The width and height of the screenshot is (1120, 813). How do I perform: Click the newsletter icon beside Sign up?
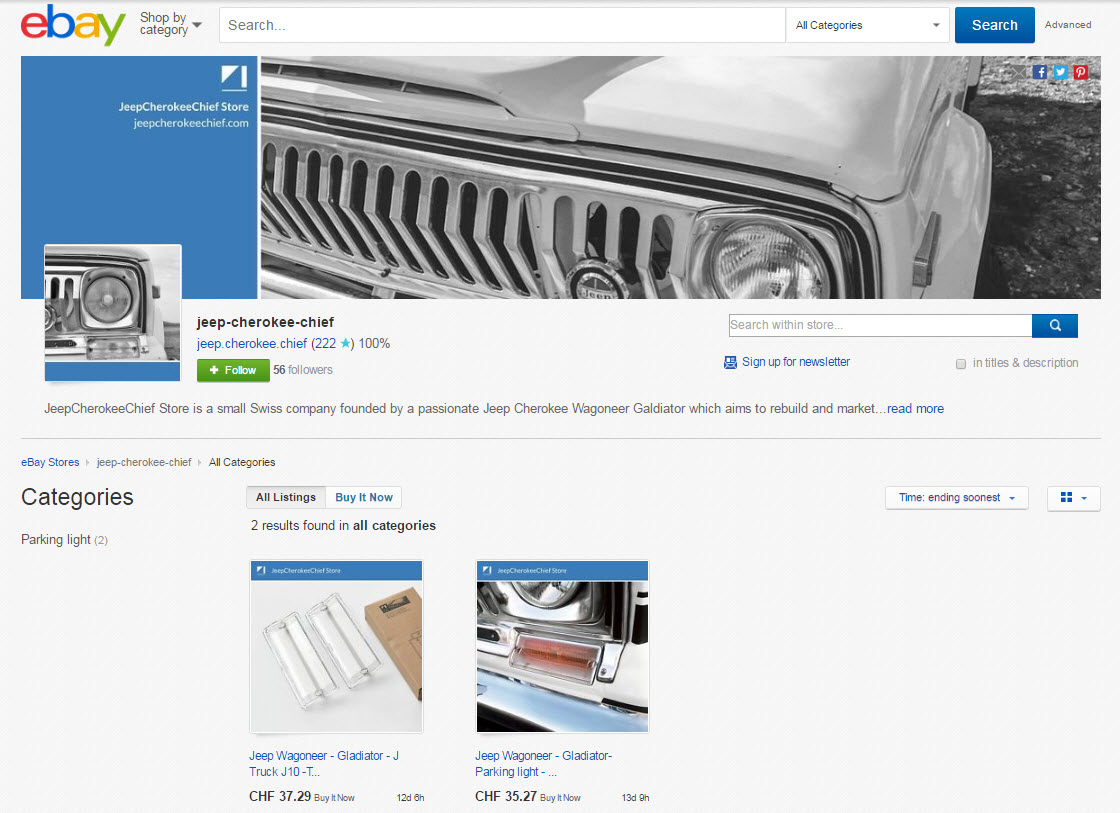tap(730, 362)
